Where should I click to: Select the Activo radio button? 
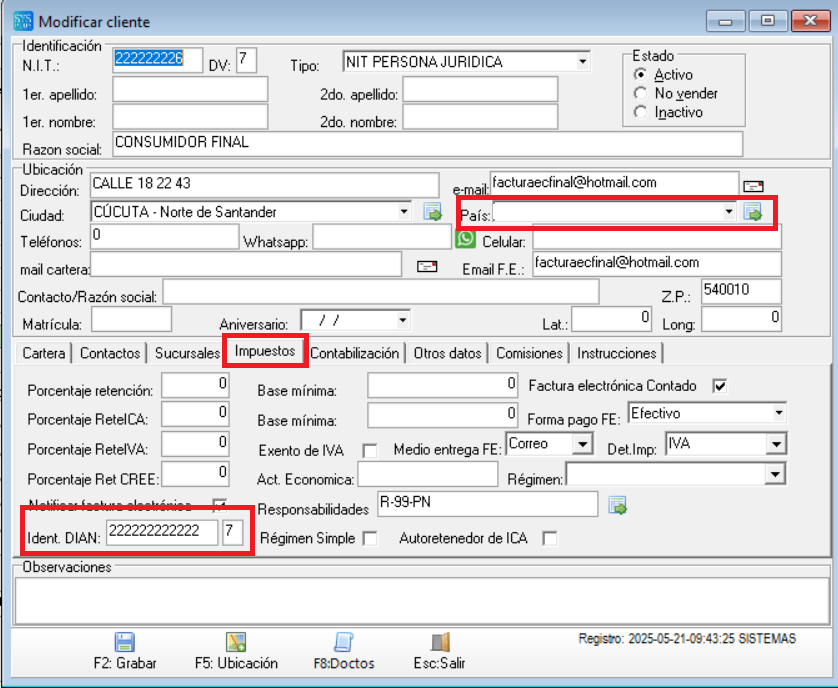click(x=640, y=74)
